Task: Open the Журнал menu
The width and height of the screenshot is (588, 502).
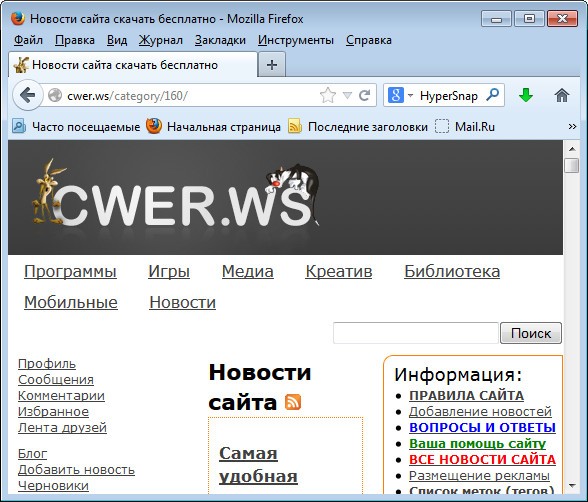Action: point(160,40)
